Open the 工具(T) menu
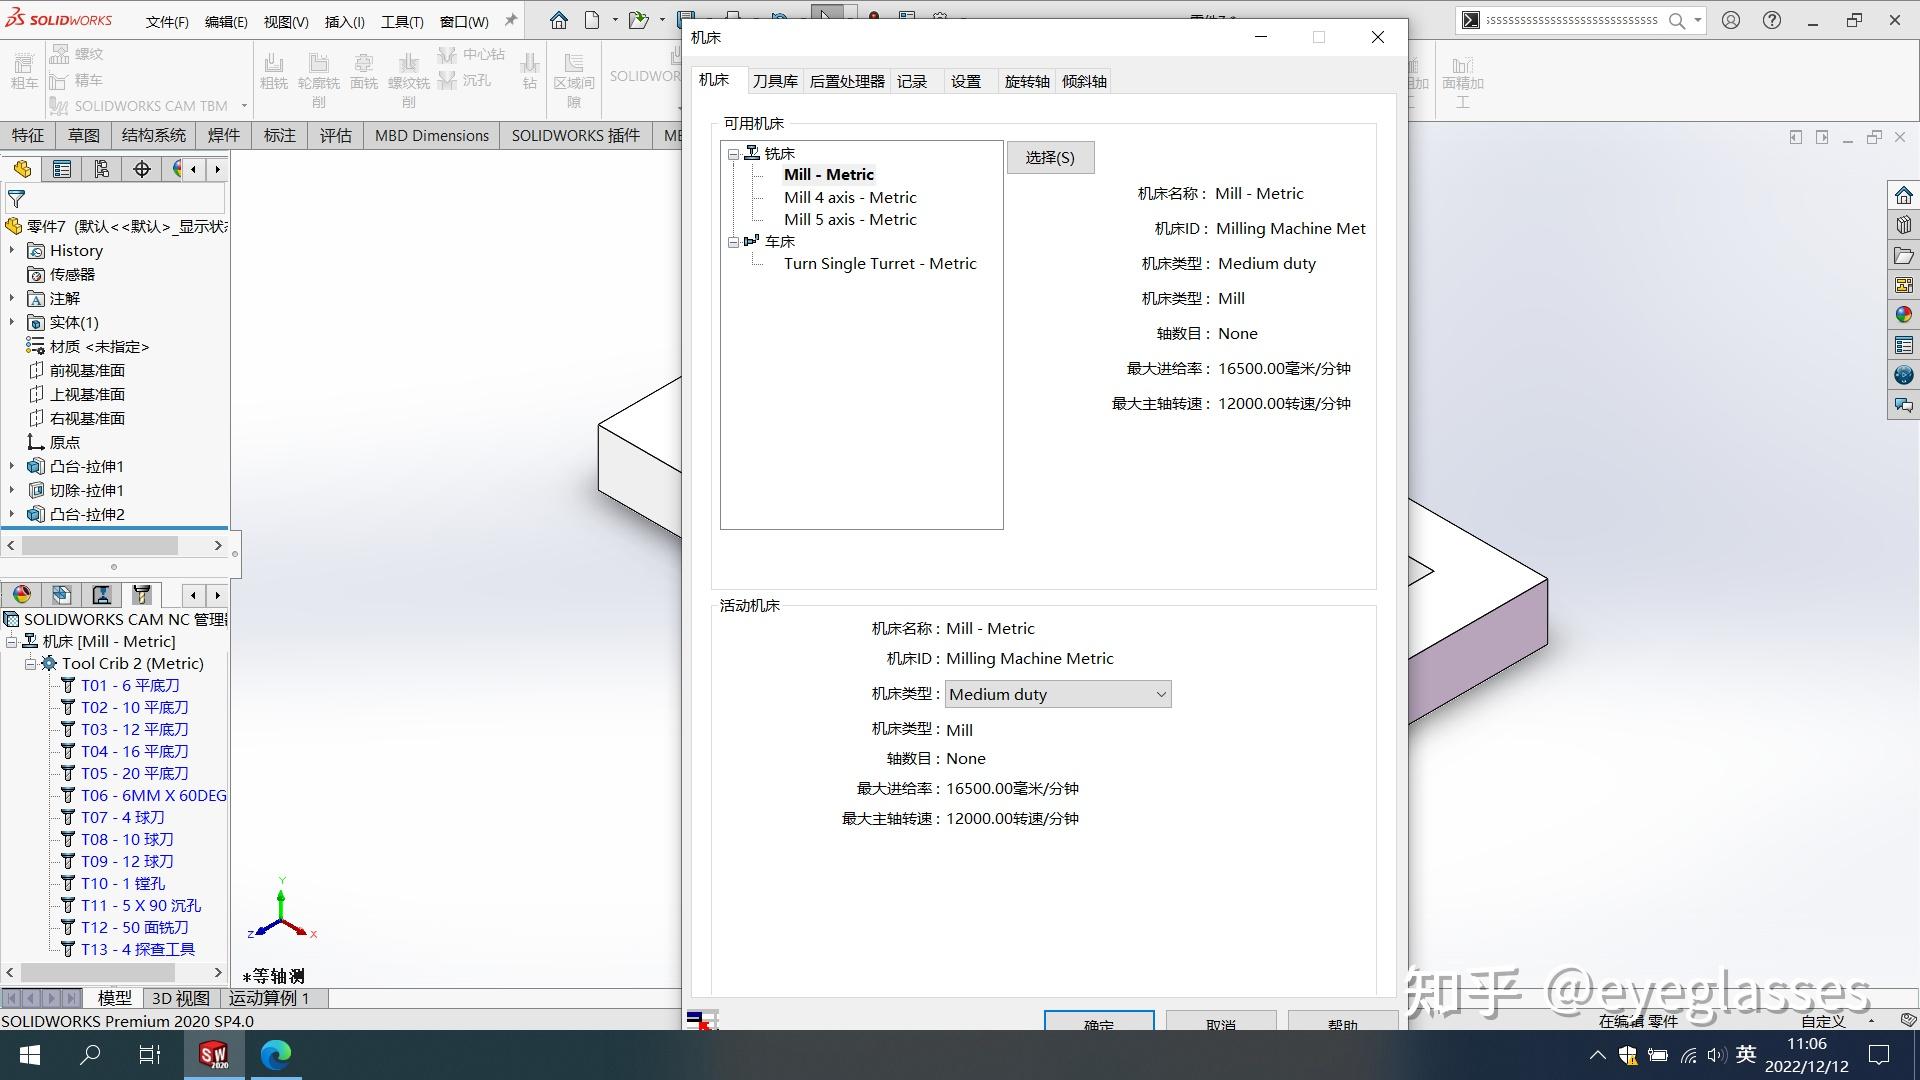 pos(402,21)
